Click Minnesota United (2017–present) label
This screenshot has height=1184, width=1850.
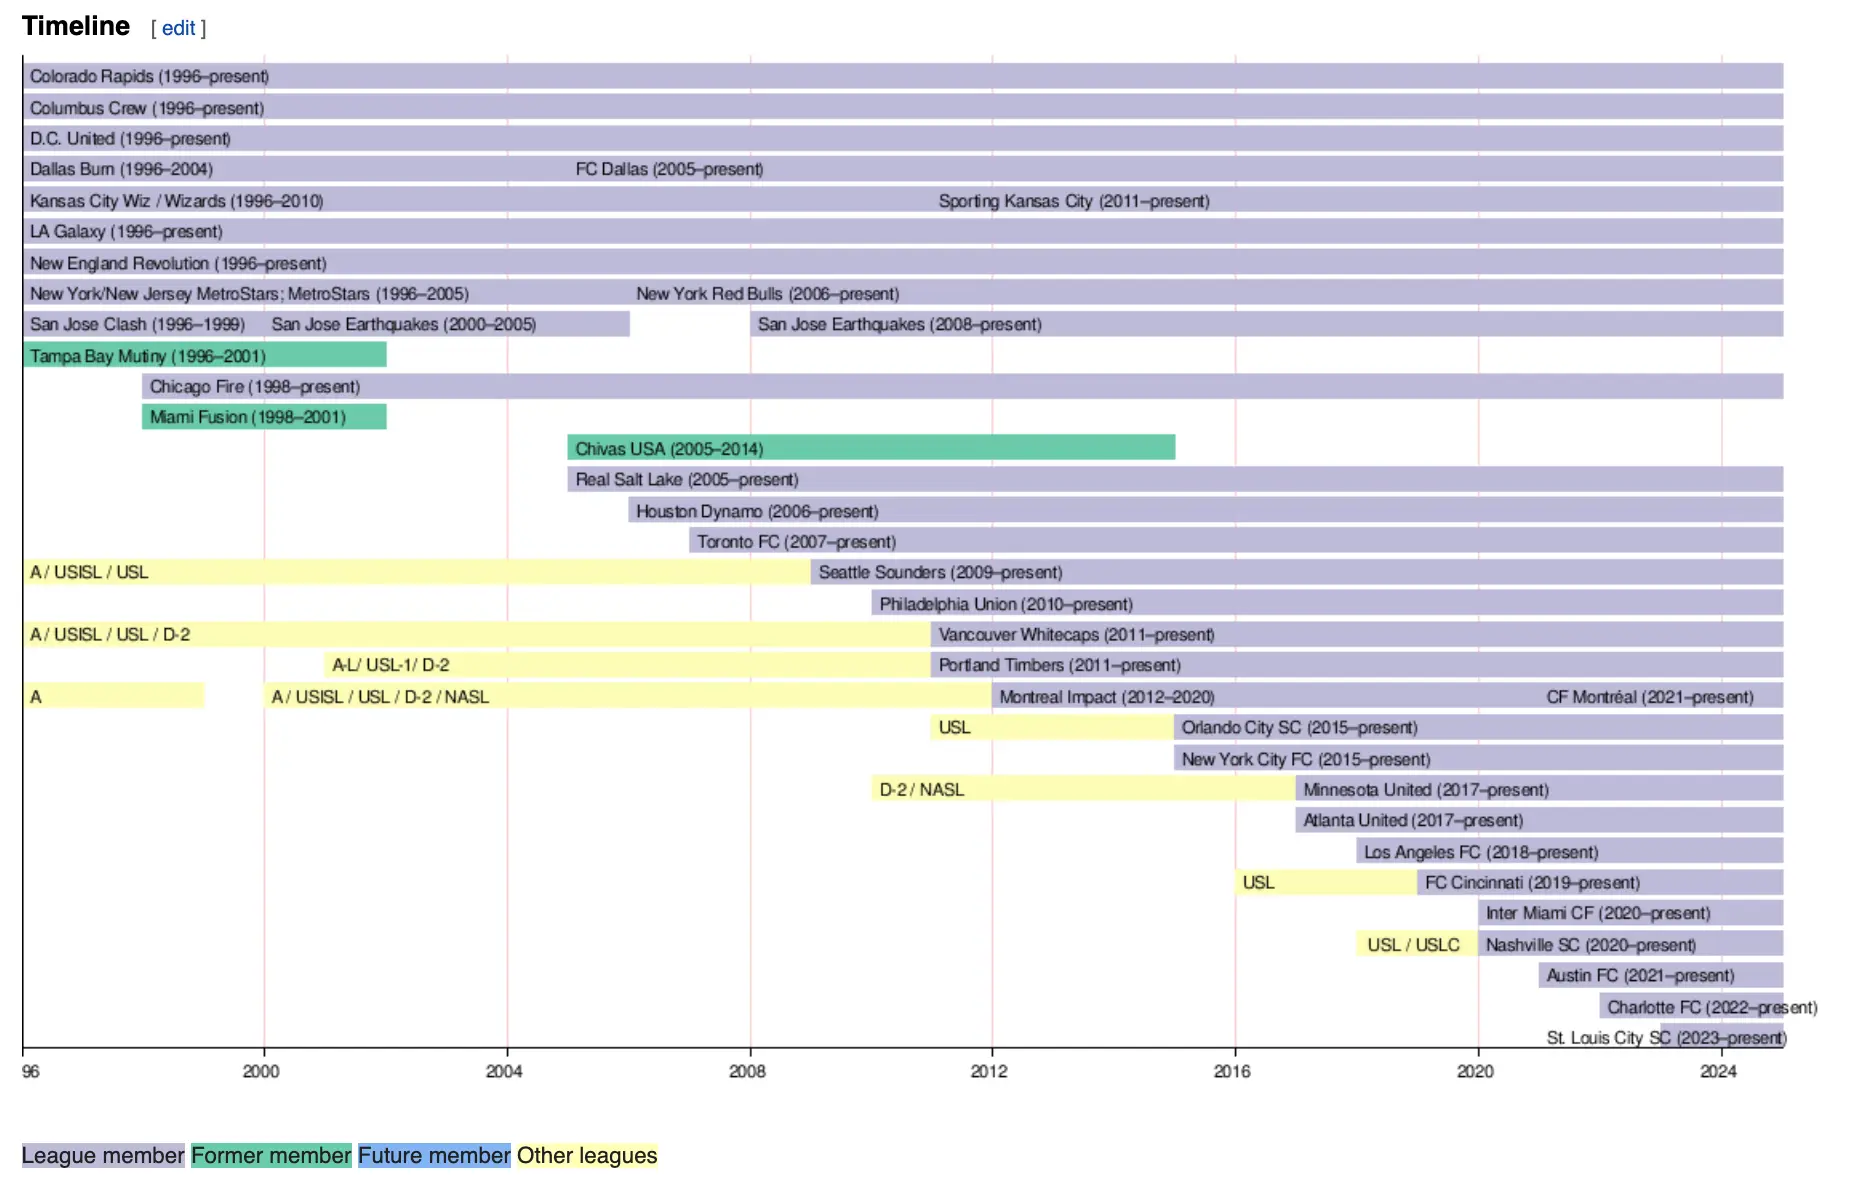click(x=1426, y=790)
